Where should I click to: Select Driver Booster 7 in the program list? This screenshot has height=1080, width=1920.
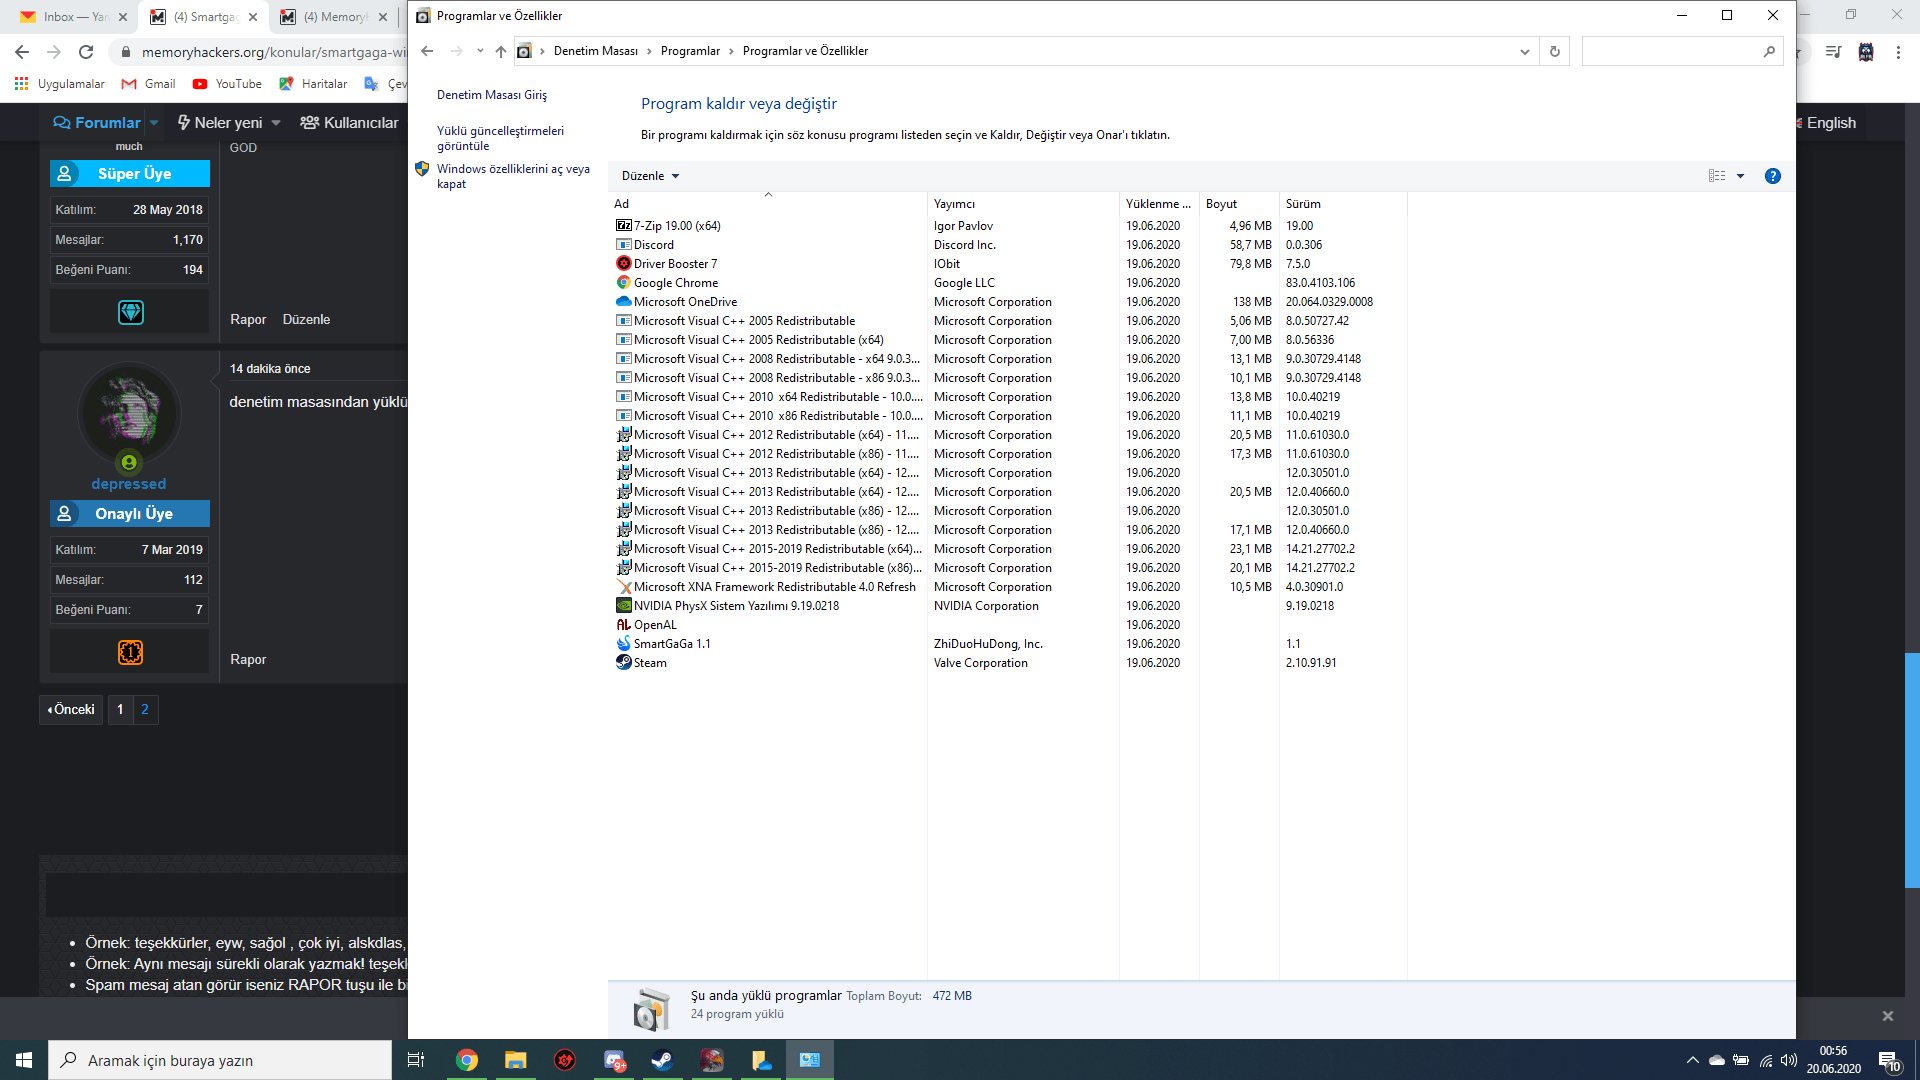(x=675, y=264)
